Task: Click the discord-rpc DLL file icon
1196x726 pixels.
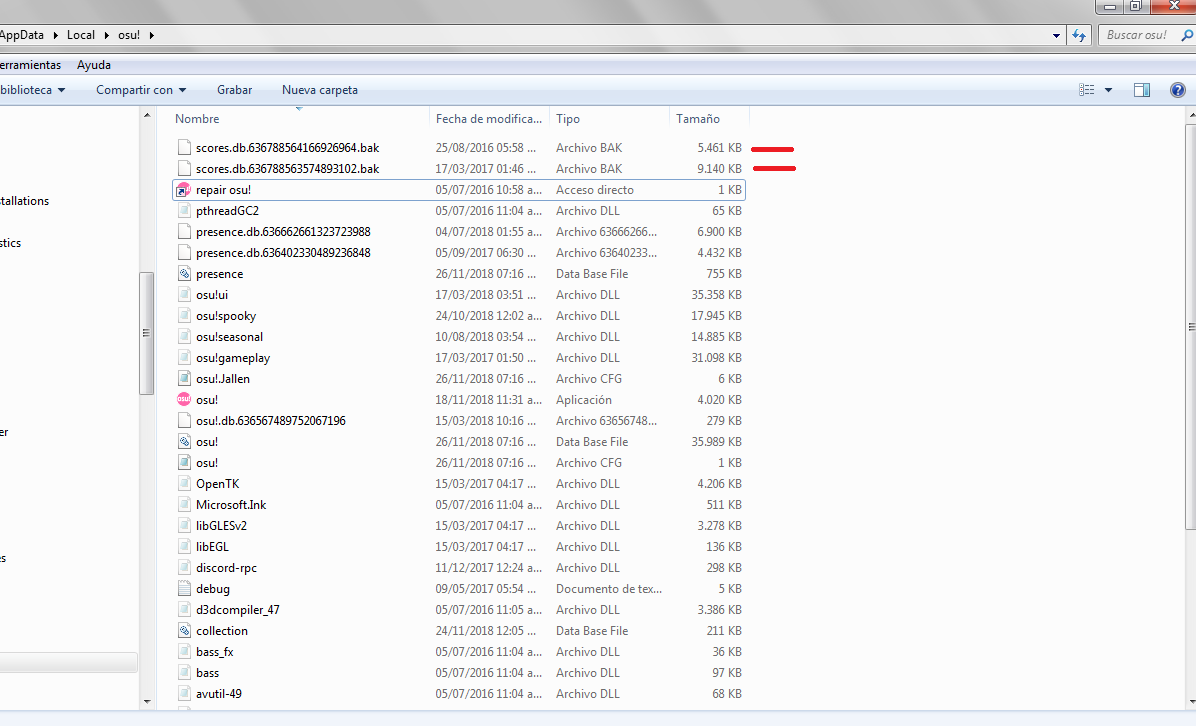Action: click(x=184, y=567)
